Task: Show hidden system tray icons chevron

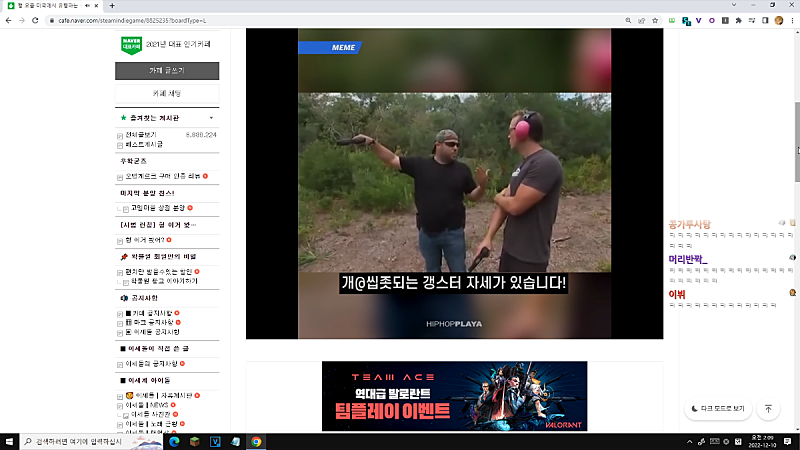Action: click(689, 442)
